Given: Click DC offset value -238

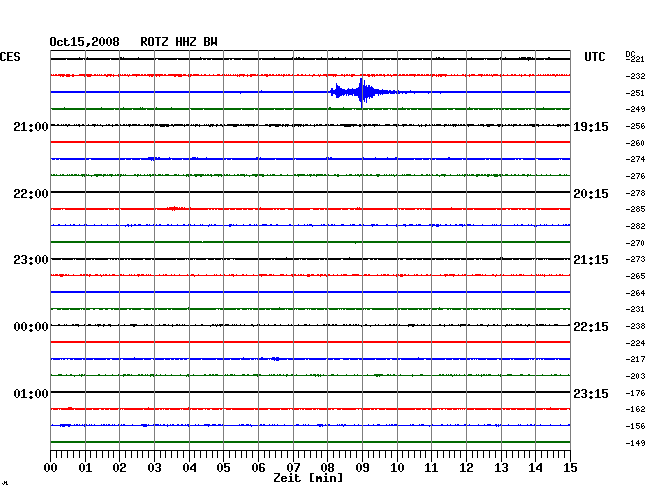Looking at the screenshot, I should [635, 326].
